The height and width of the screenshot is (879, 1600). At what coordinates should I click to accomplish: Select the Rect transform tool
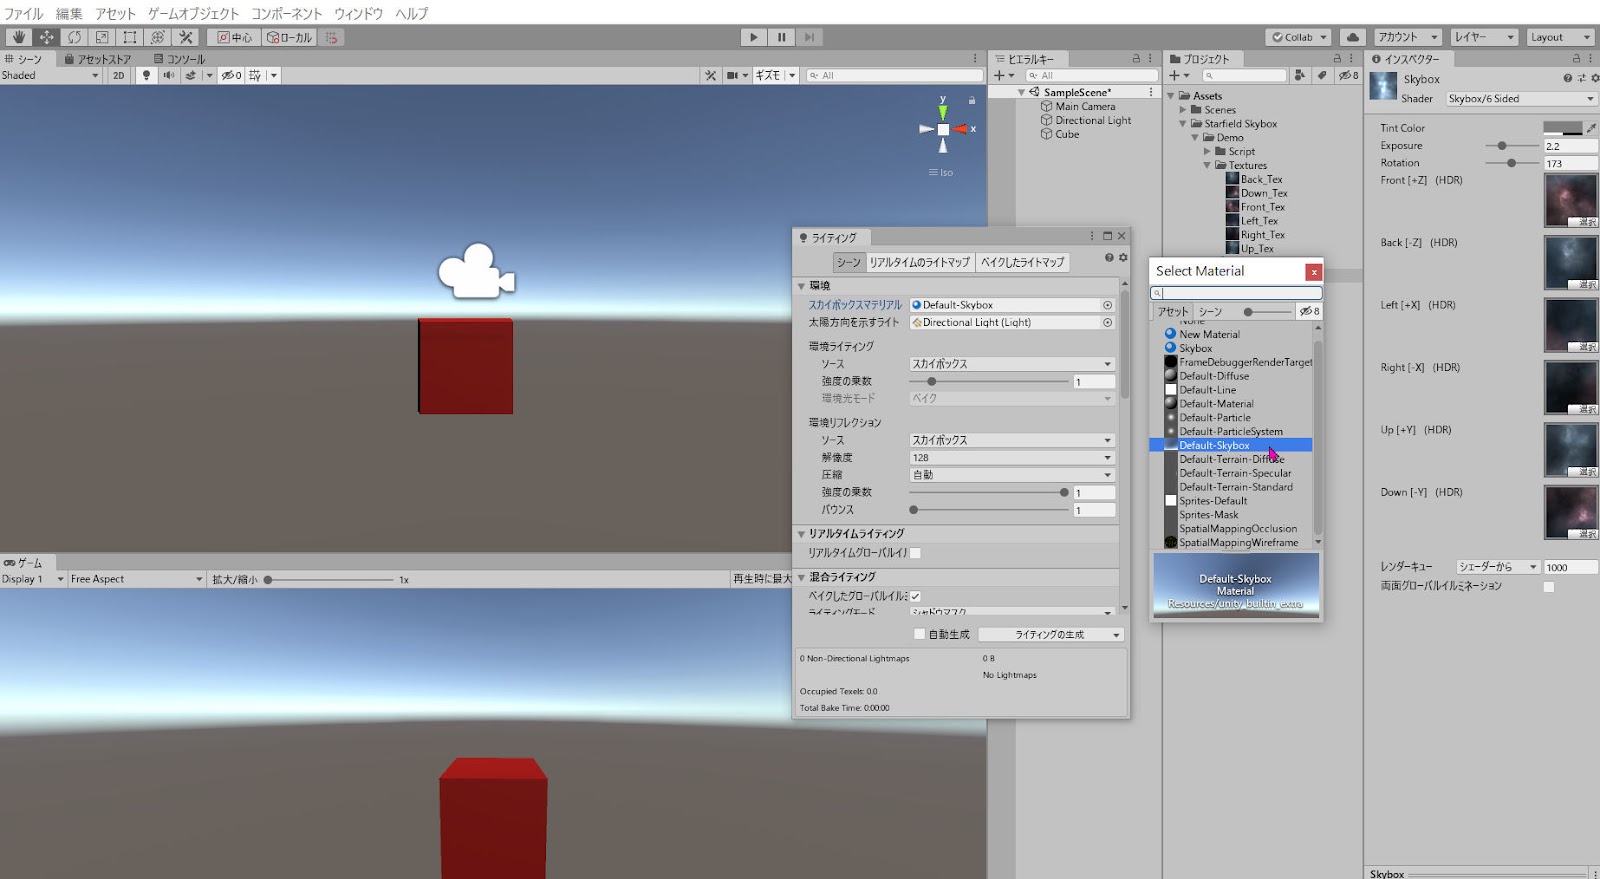click(130, 37)
